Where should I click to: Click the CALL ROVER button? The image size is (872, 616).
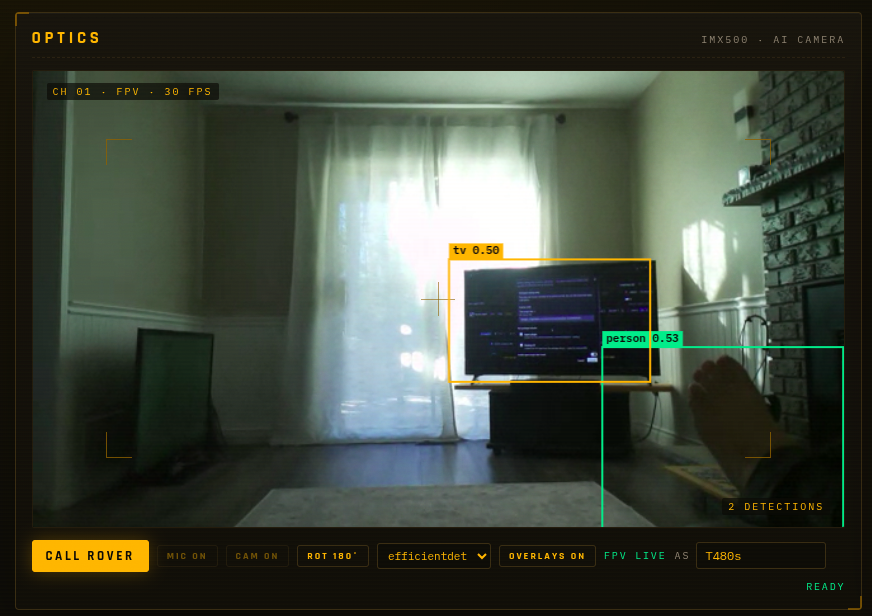pos(90,555)
